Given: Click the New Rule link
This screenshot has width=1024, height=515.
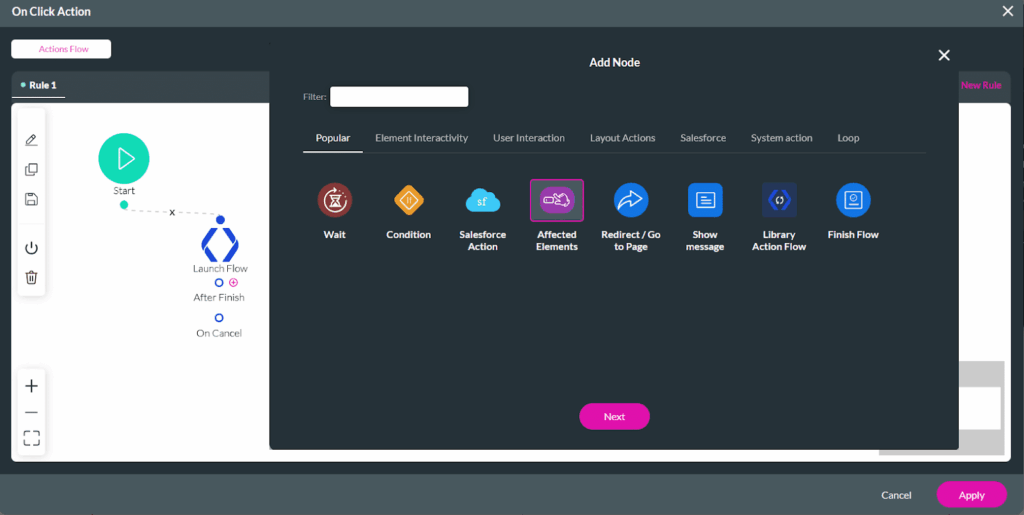Looking at the screenshot, I should tap(981, 85).
